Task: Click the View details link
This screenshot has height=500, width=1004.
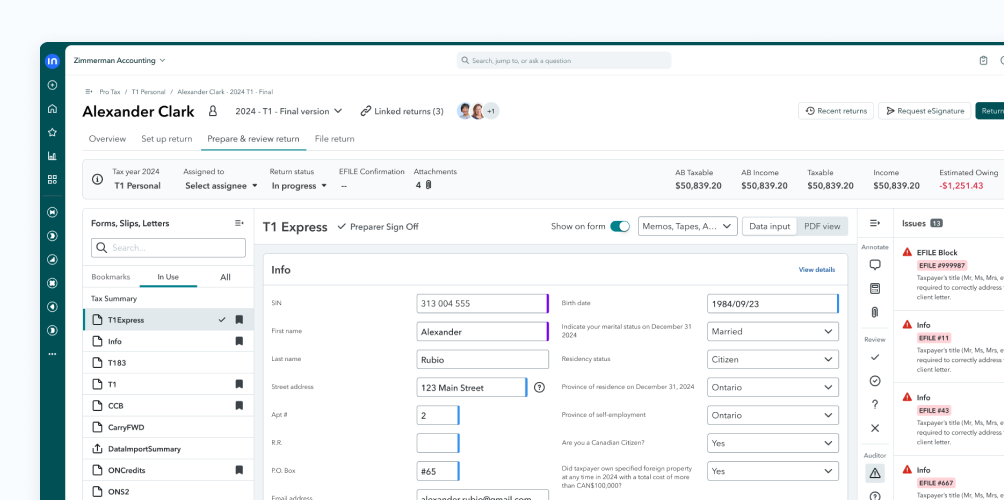Action: pos(816,270)
